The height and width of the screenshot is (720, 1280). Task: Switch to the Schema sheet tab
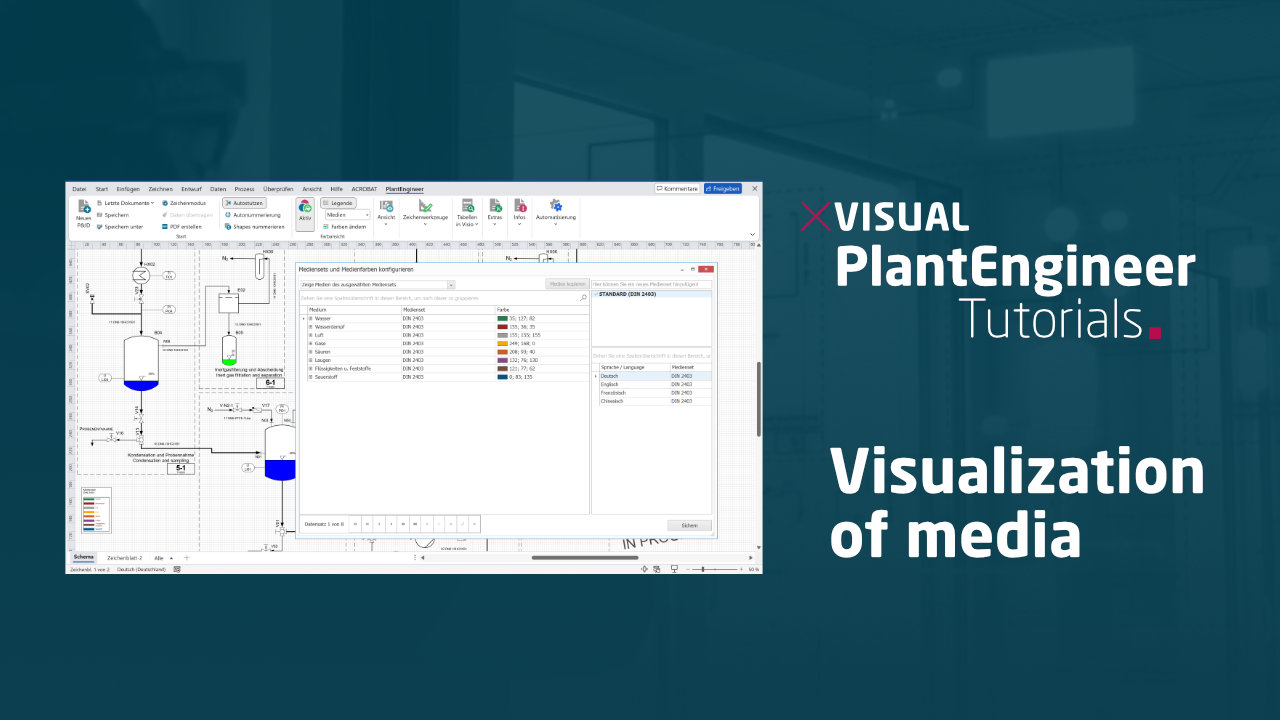point(83,557)
